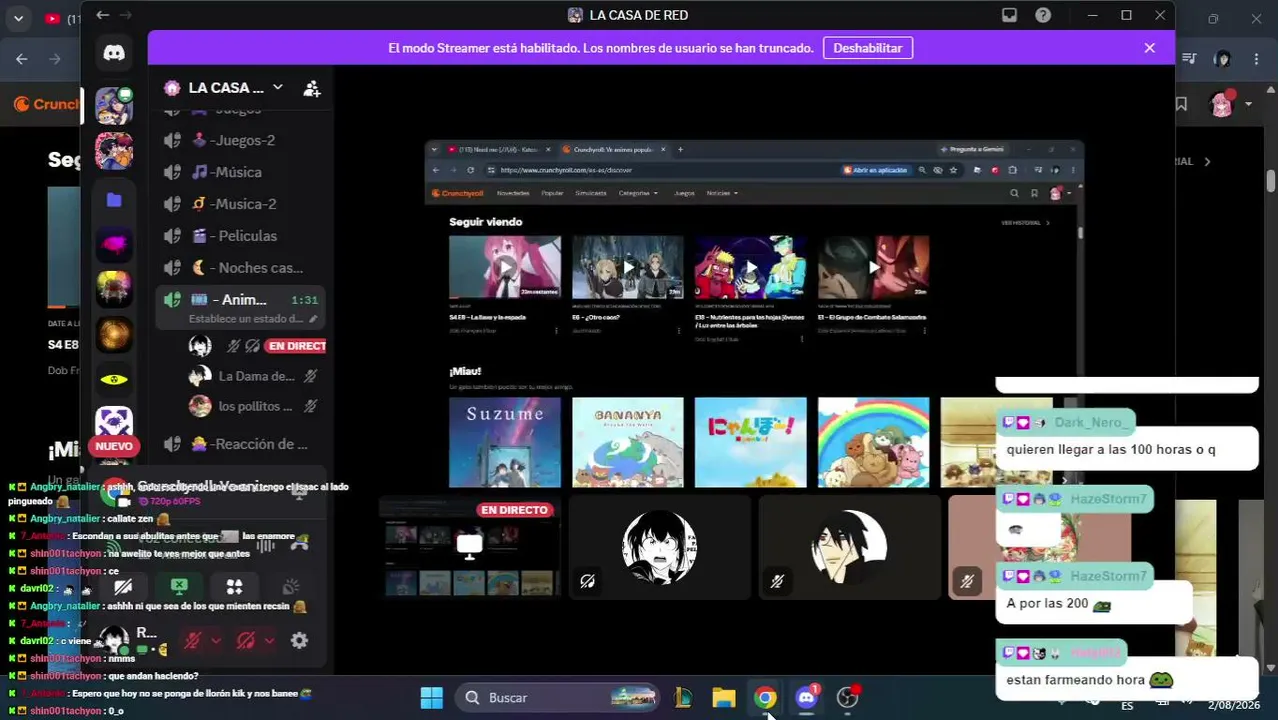Open the golden circle server icon

(114, 334)
